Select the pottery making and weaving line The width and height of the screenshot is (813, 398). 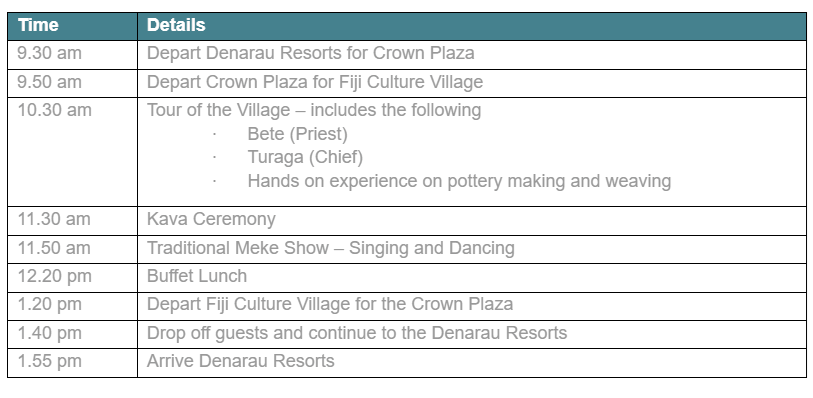[x=459, y=181]
